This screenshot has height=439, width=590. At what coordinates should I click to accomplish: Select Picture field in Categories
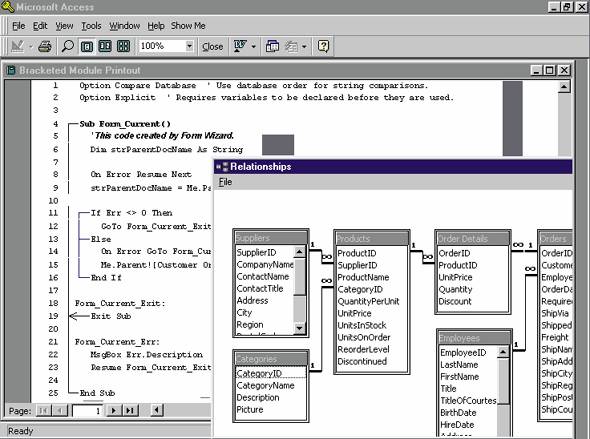[x=250, y=410]
